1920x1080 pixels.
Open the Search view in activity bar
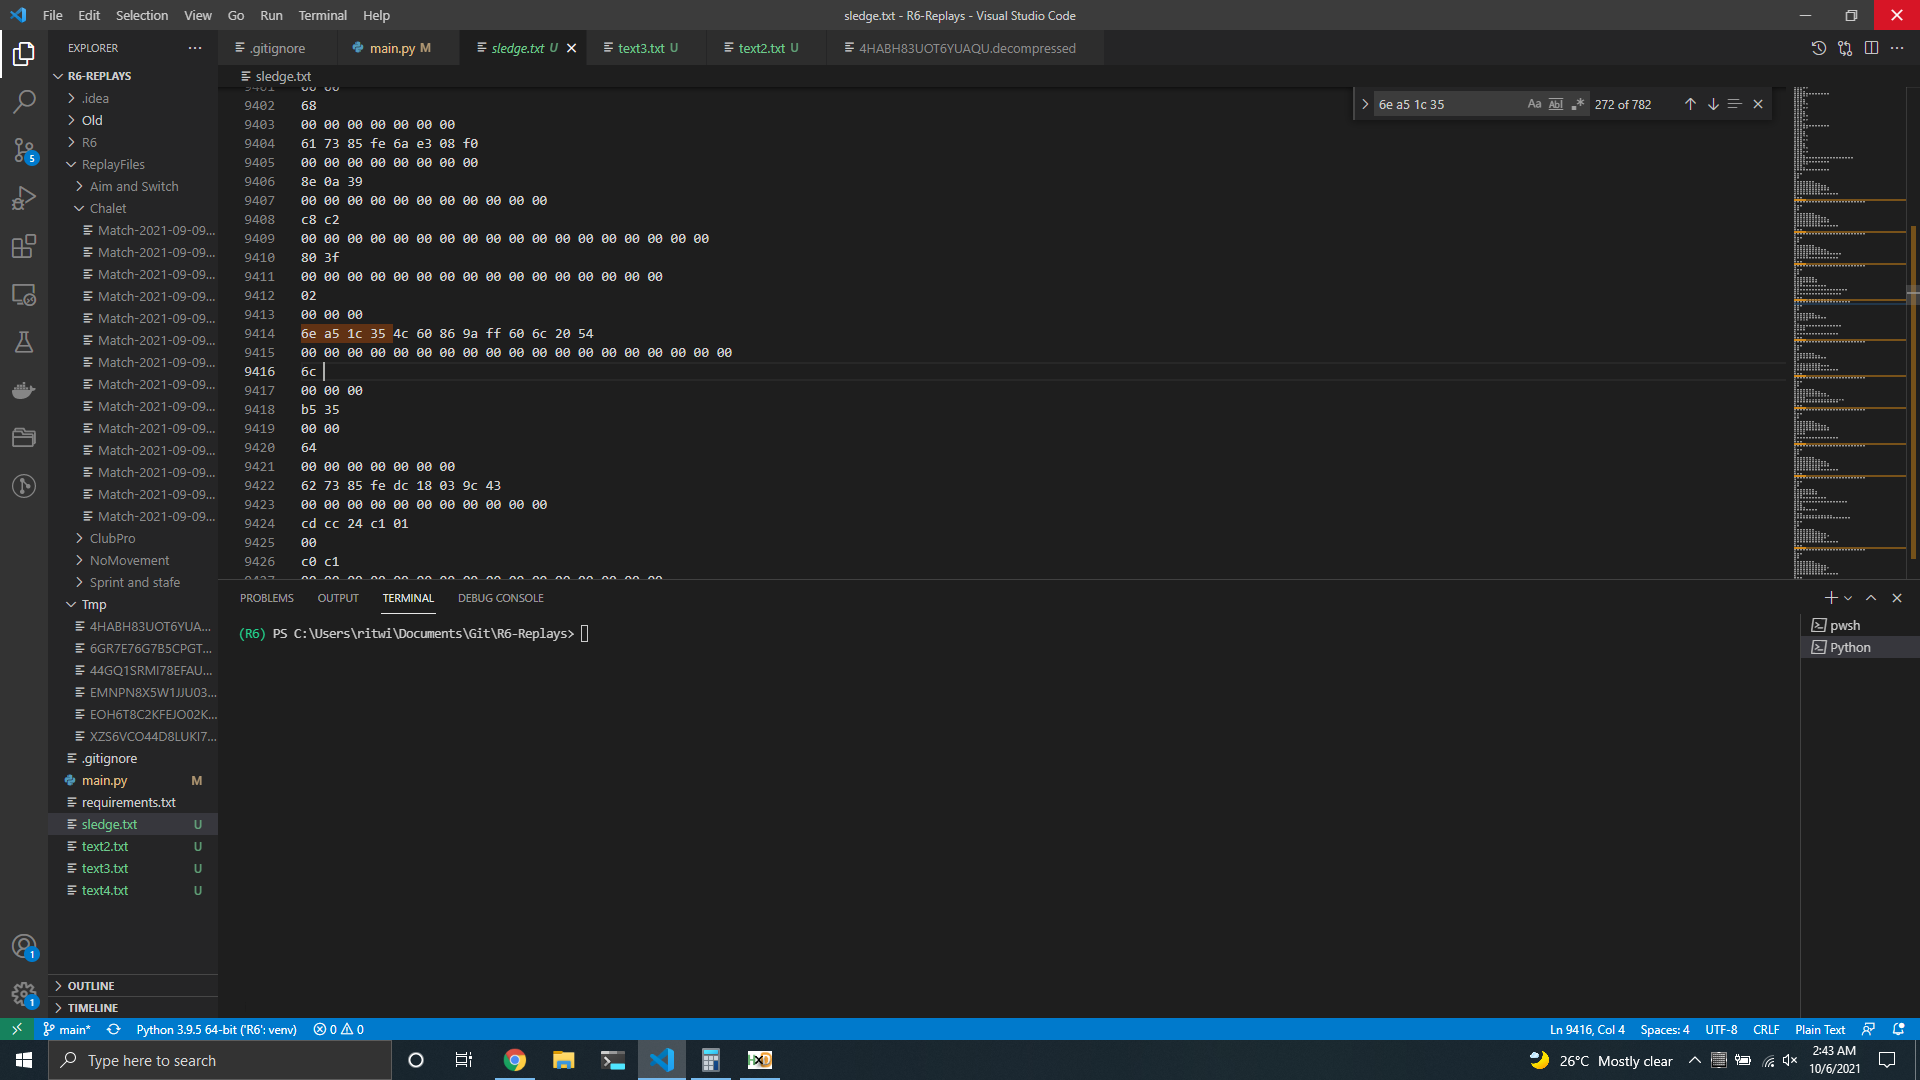[x=24, y=101]
